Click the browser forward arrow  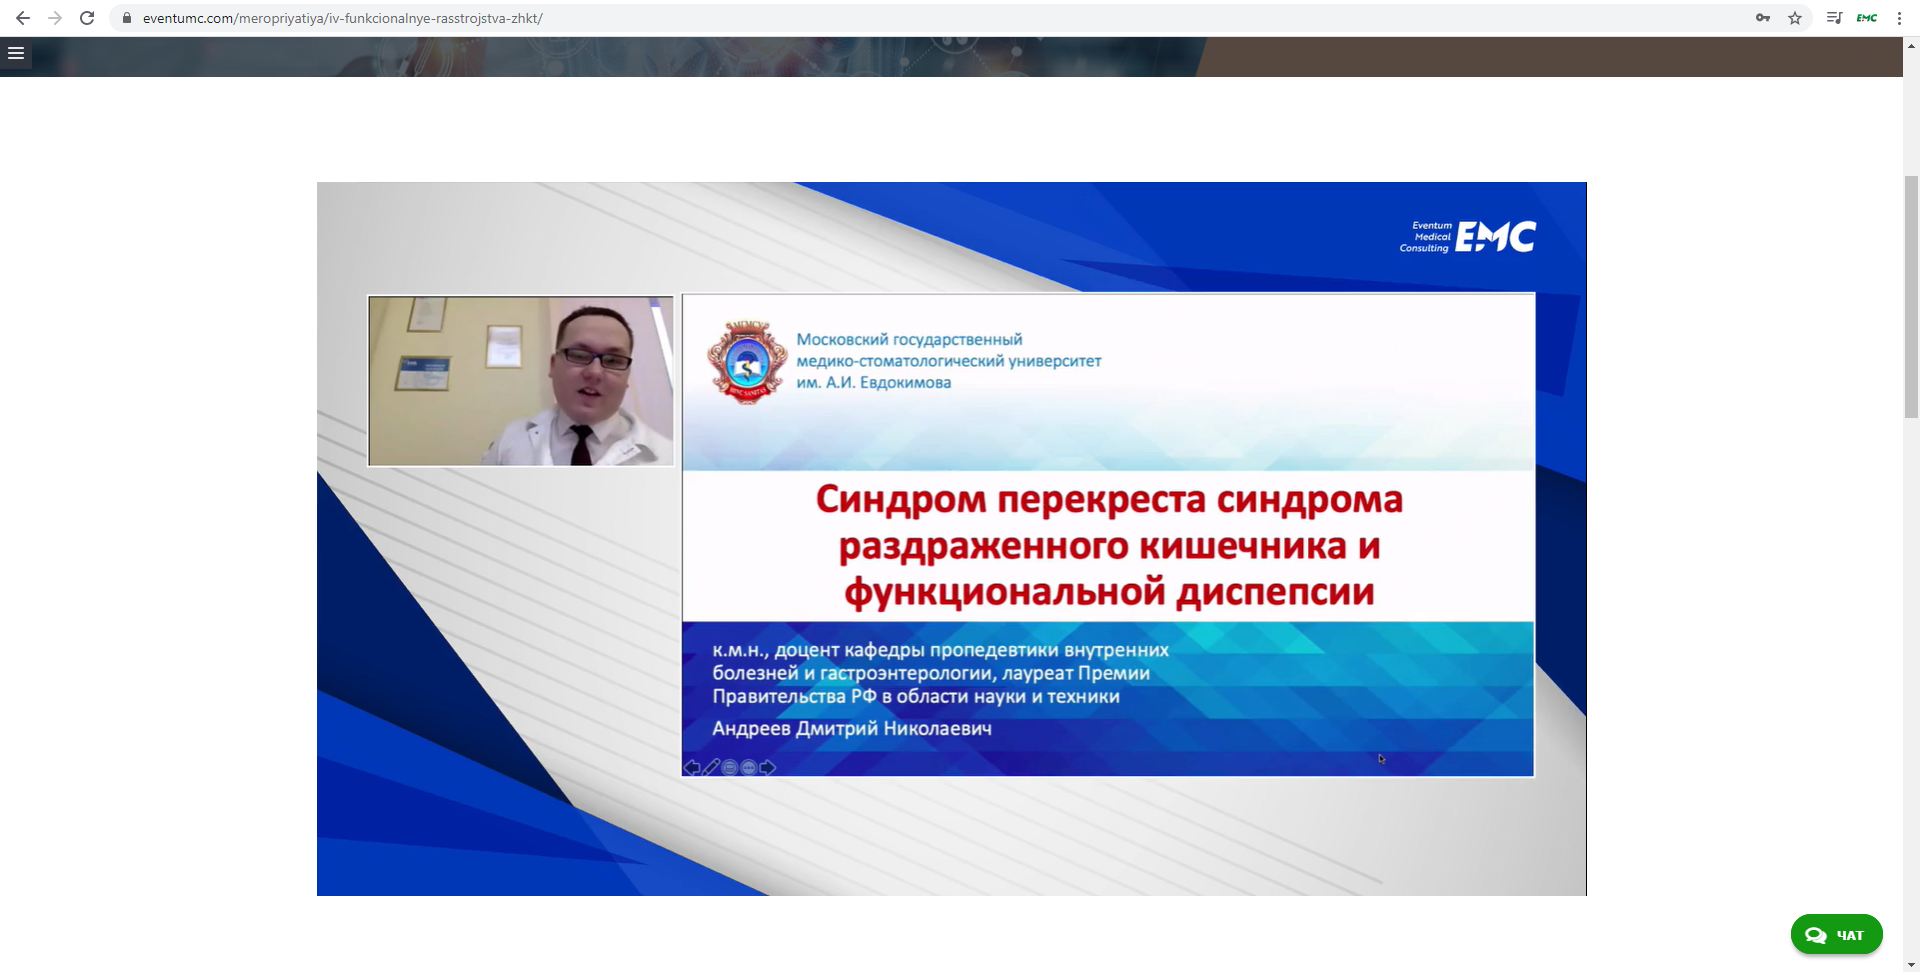[x=55, y=18]
